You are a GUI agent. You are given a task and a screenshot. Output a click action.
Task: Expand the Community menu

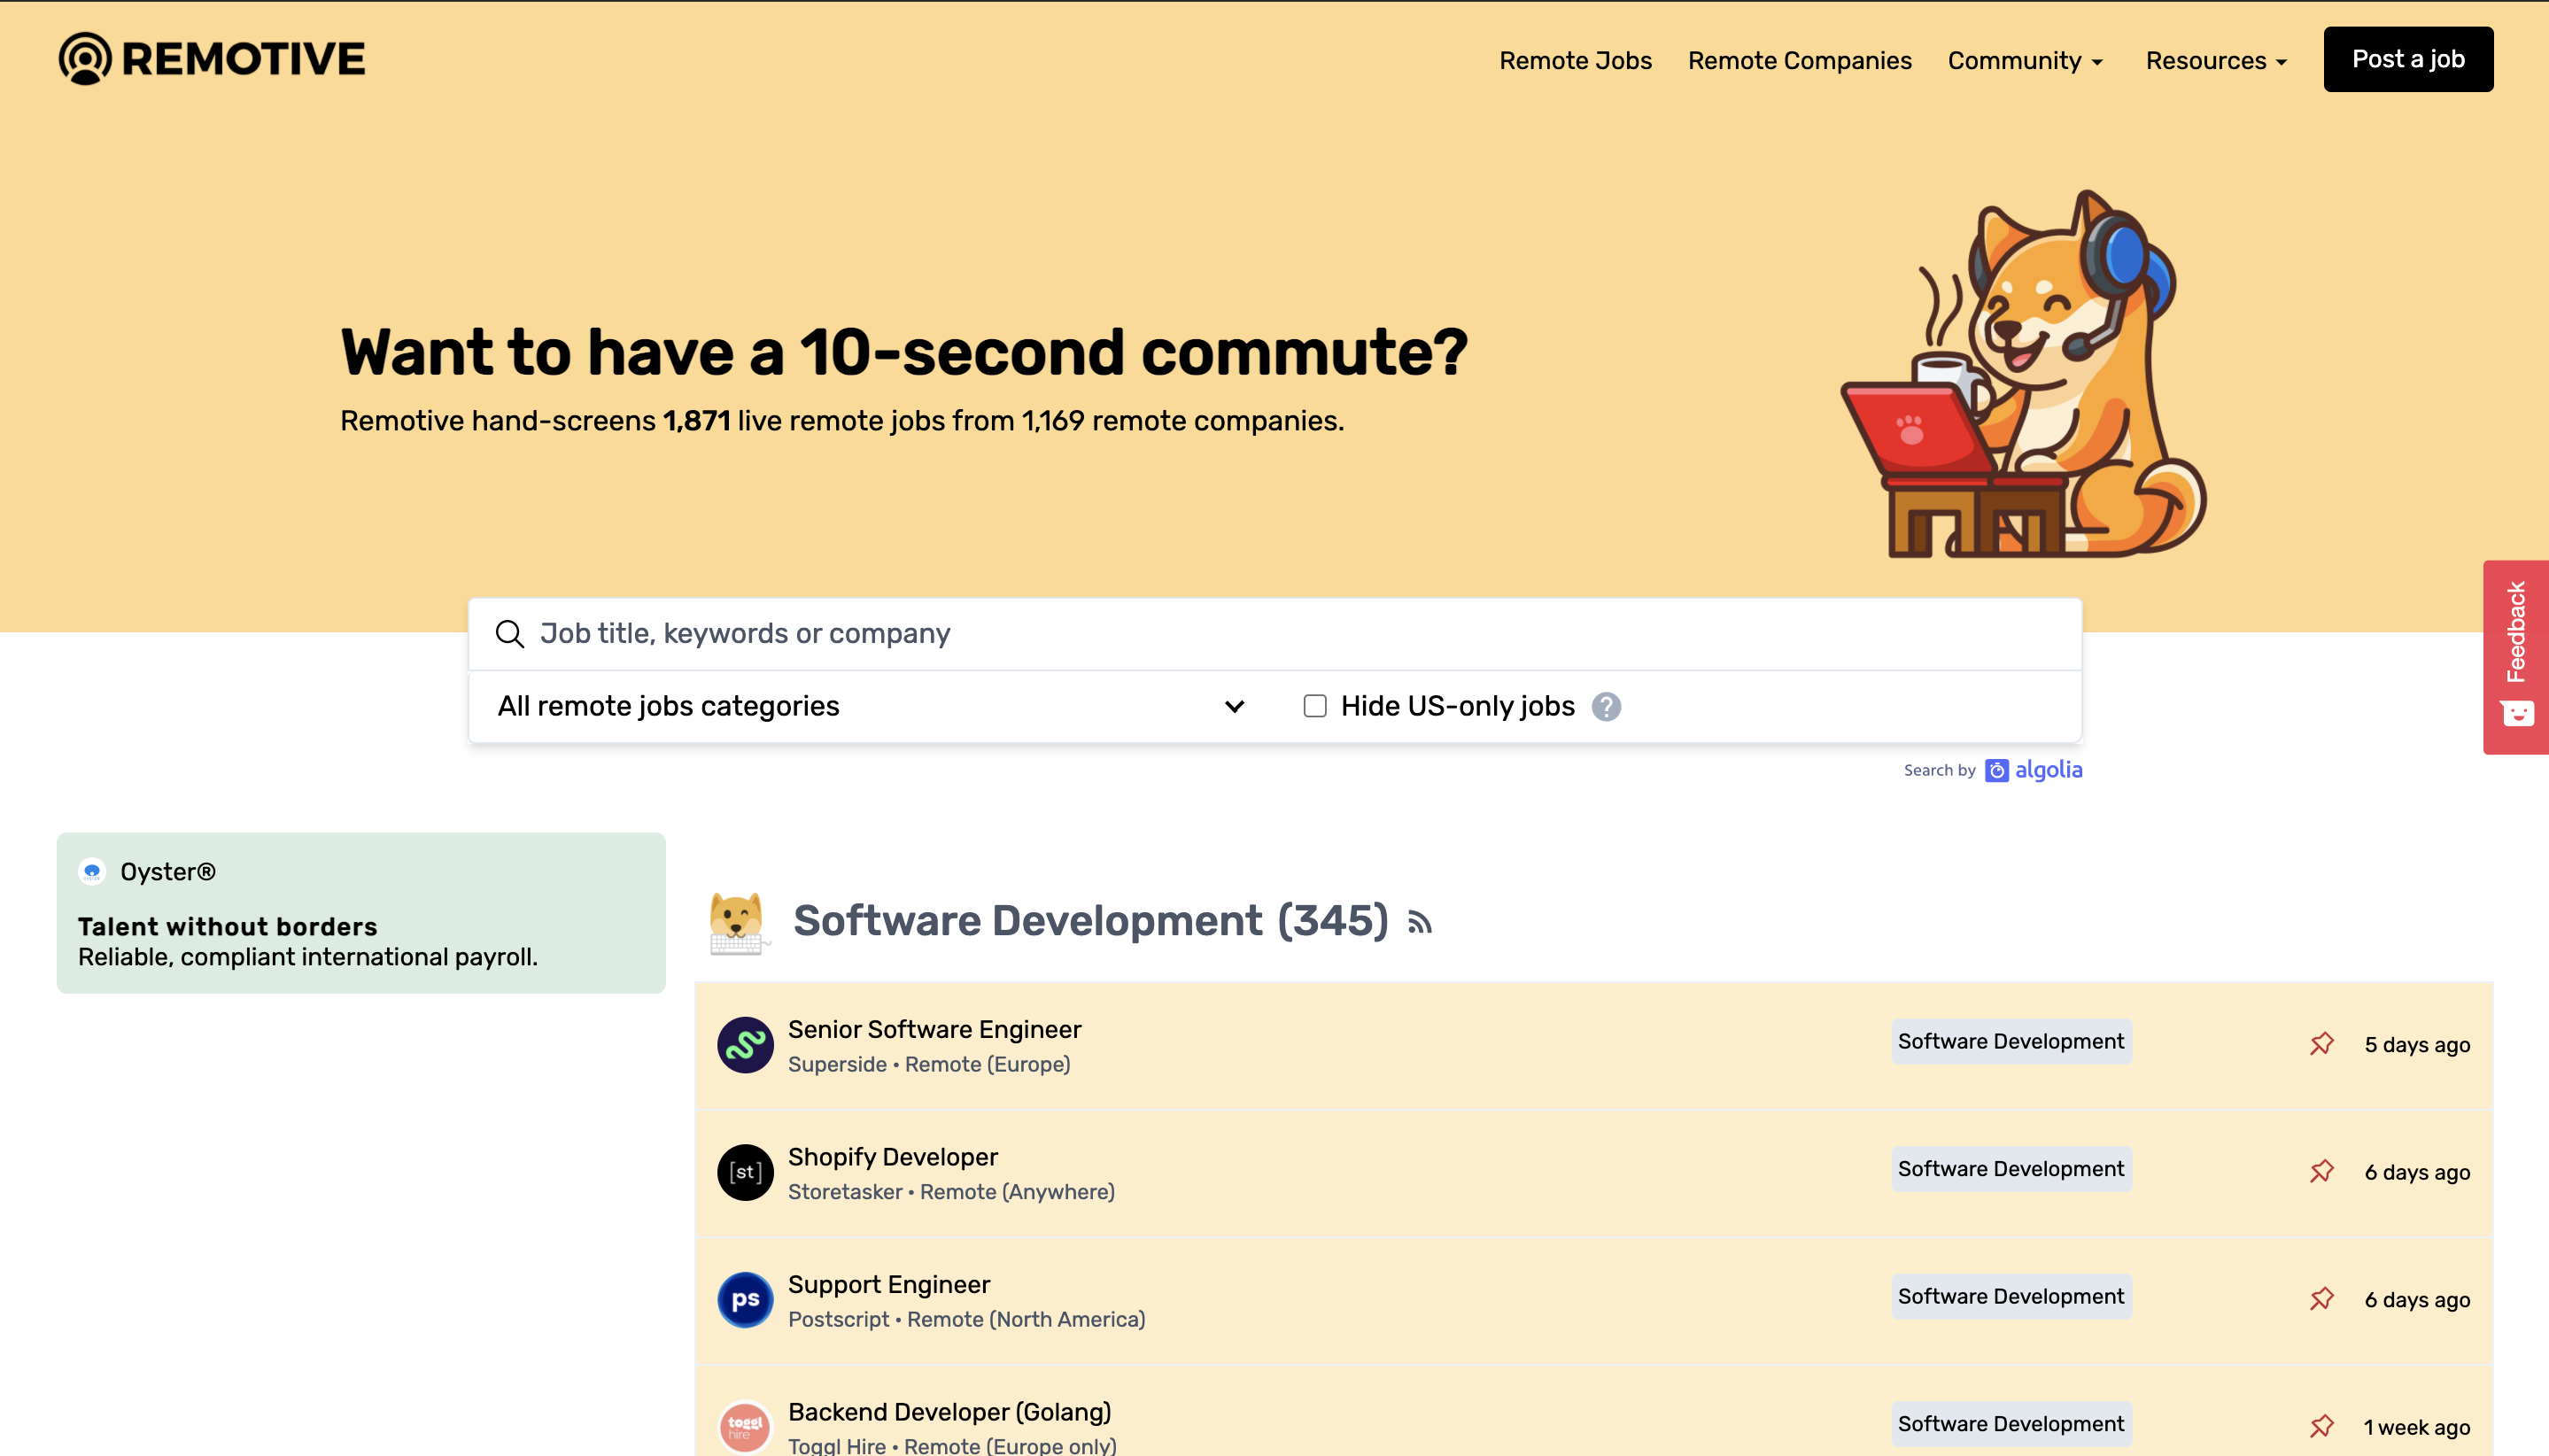point(2025,61)
